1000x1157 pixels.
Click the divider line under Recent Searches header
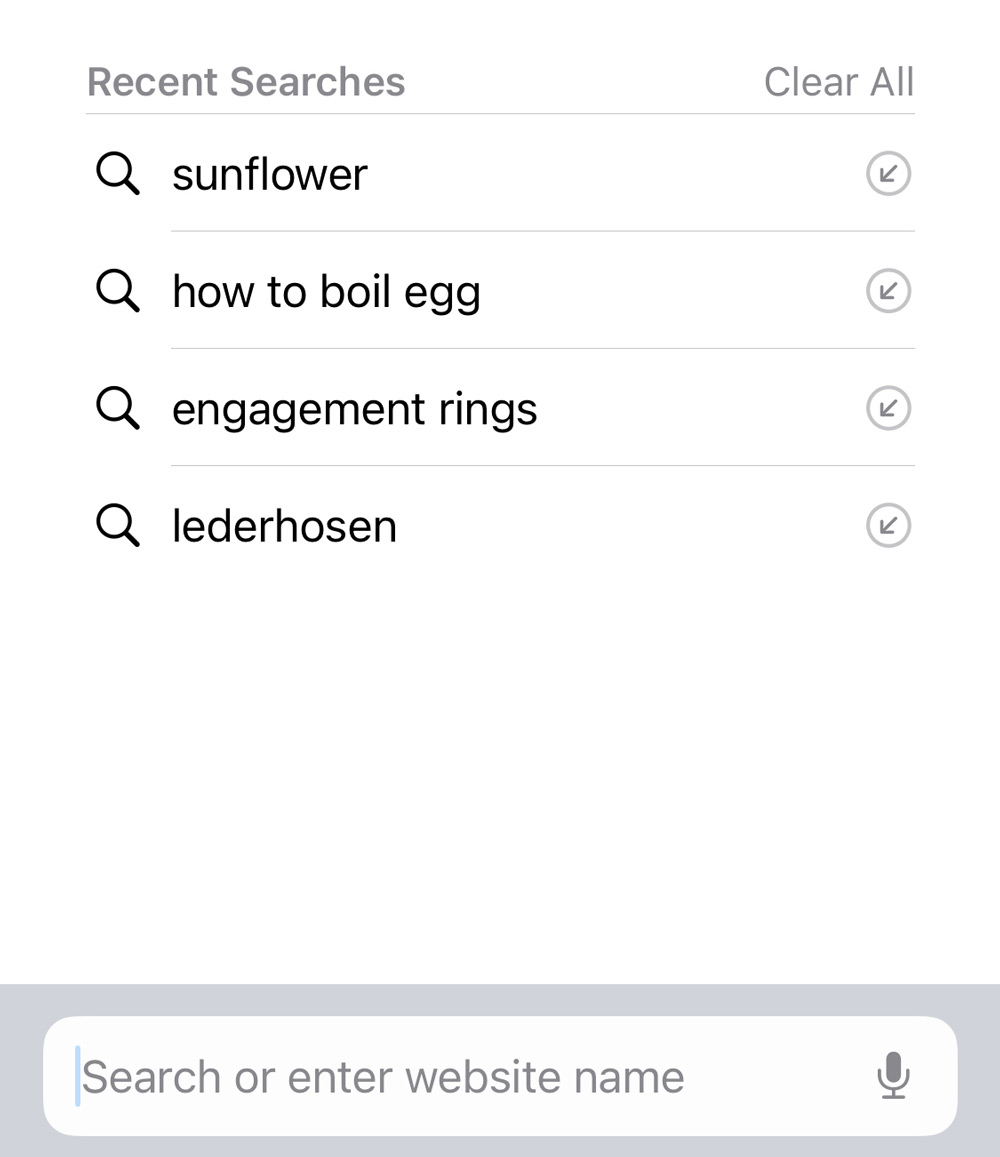[500, 114]
